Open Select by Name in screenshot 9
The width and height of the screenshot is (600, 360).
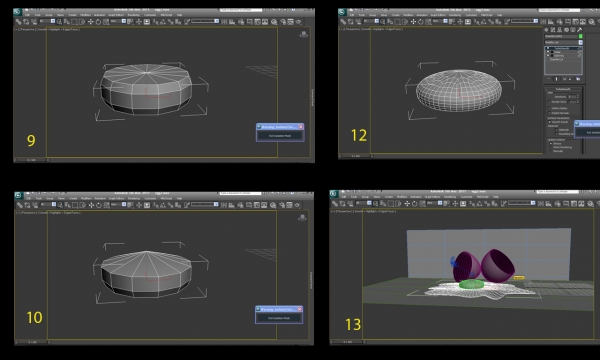(67, 22)
